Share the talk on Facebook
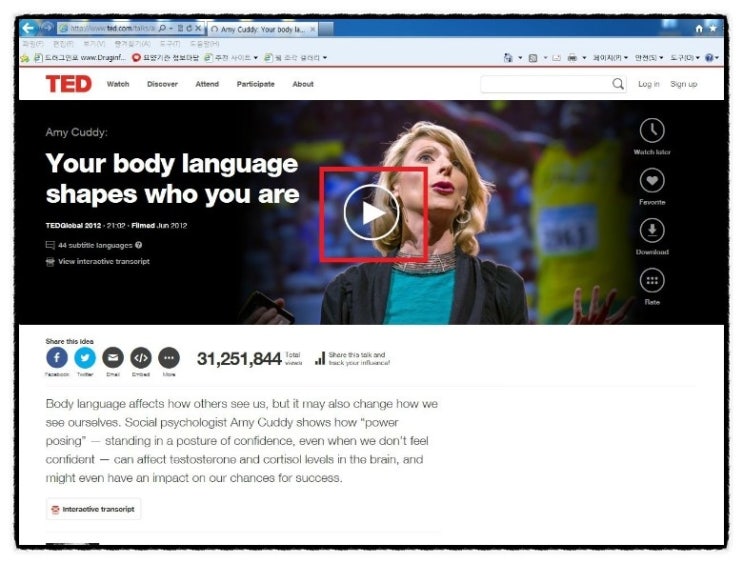The height and width of the screenshot is (564, 743). [x=57, y=358]
